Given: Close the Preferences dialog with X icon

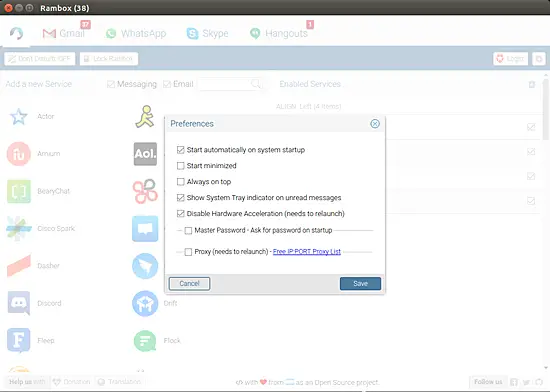Looking at the screenshot, I should [375, 124].
